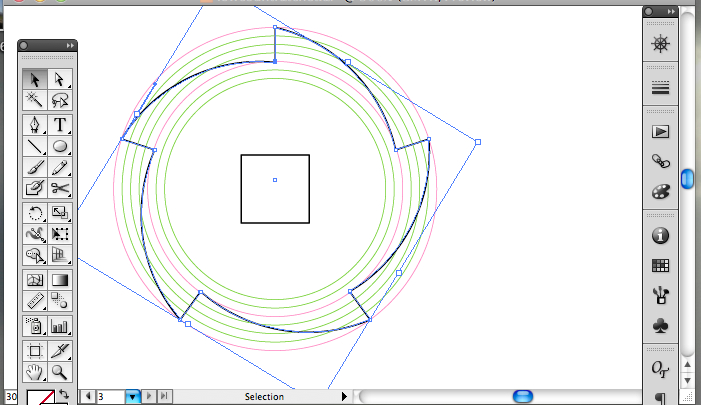Viewport: 701px width, 405px height.
Task: Open the Navigator panel (ship wheel icon)
Action: [x=660, y=44]
